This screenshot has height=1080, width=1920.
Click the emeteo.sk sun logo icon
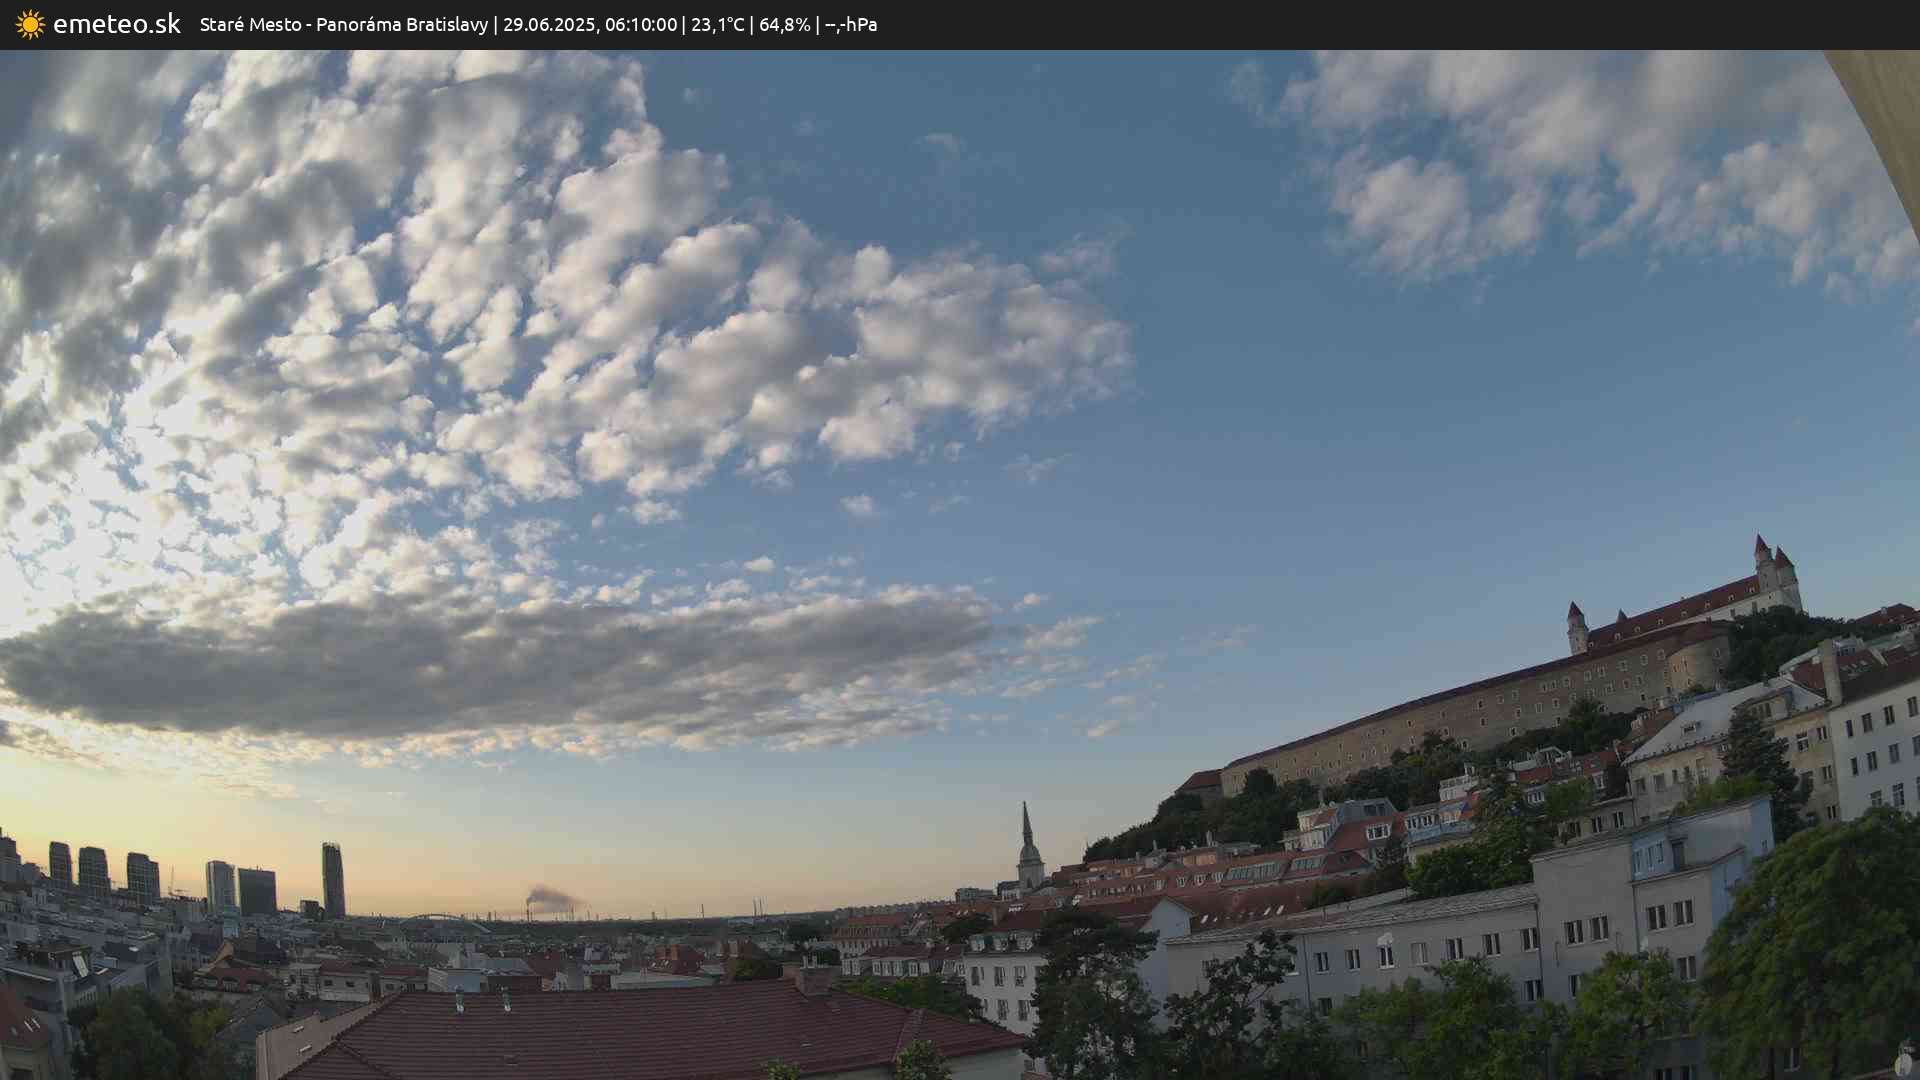coord(30,24)
